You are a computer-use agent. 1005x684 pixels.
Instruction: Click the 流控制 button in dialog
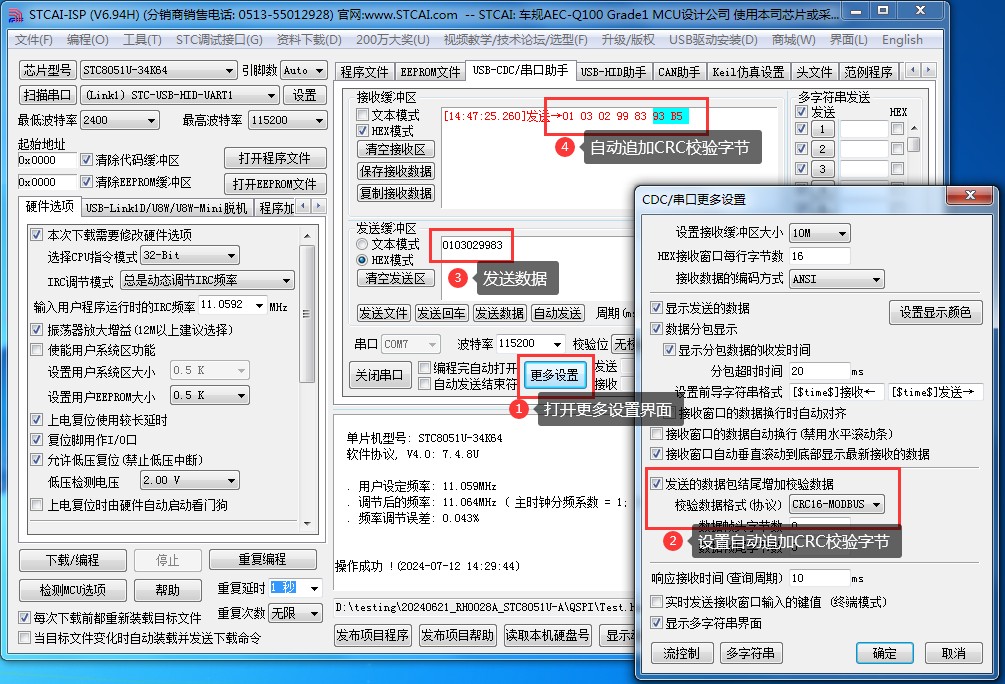pyautogui.click(x=681, y=653)
